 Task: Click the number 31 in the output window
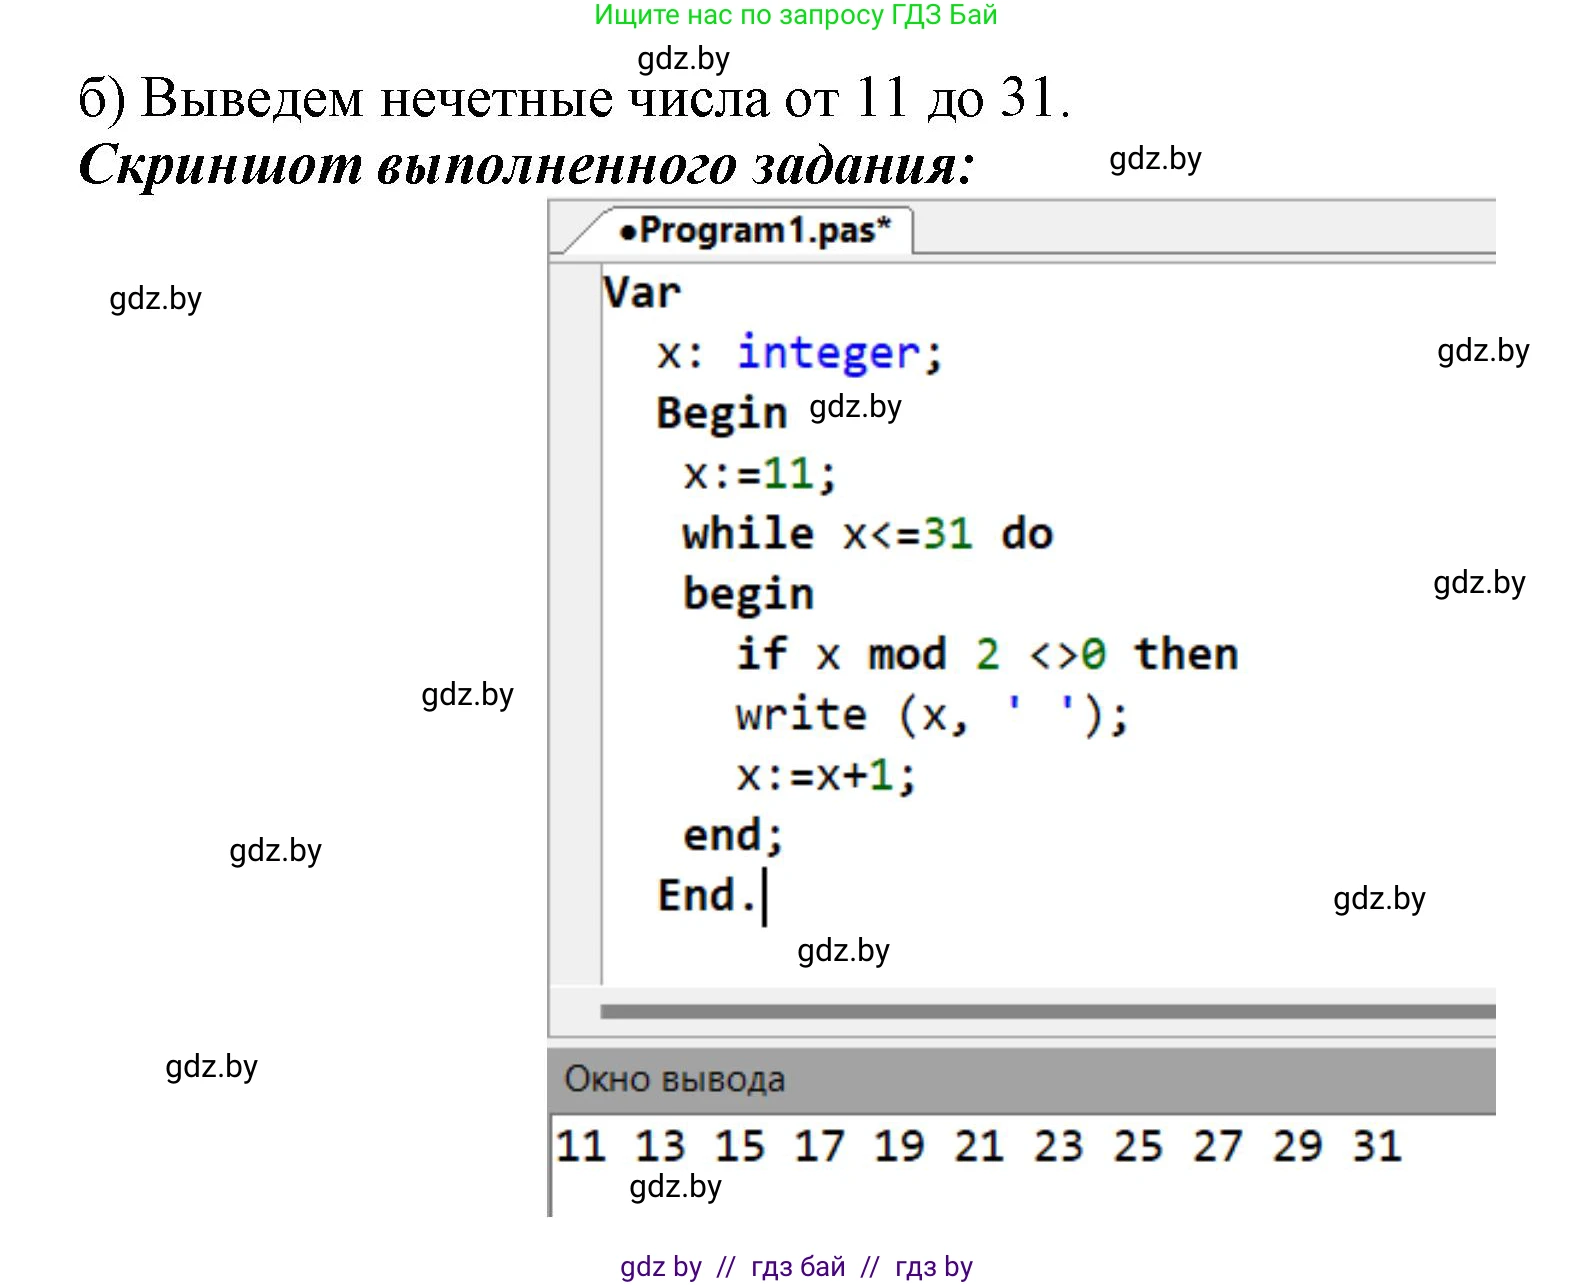1376,1146
